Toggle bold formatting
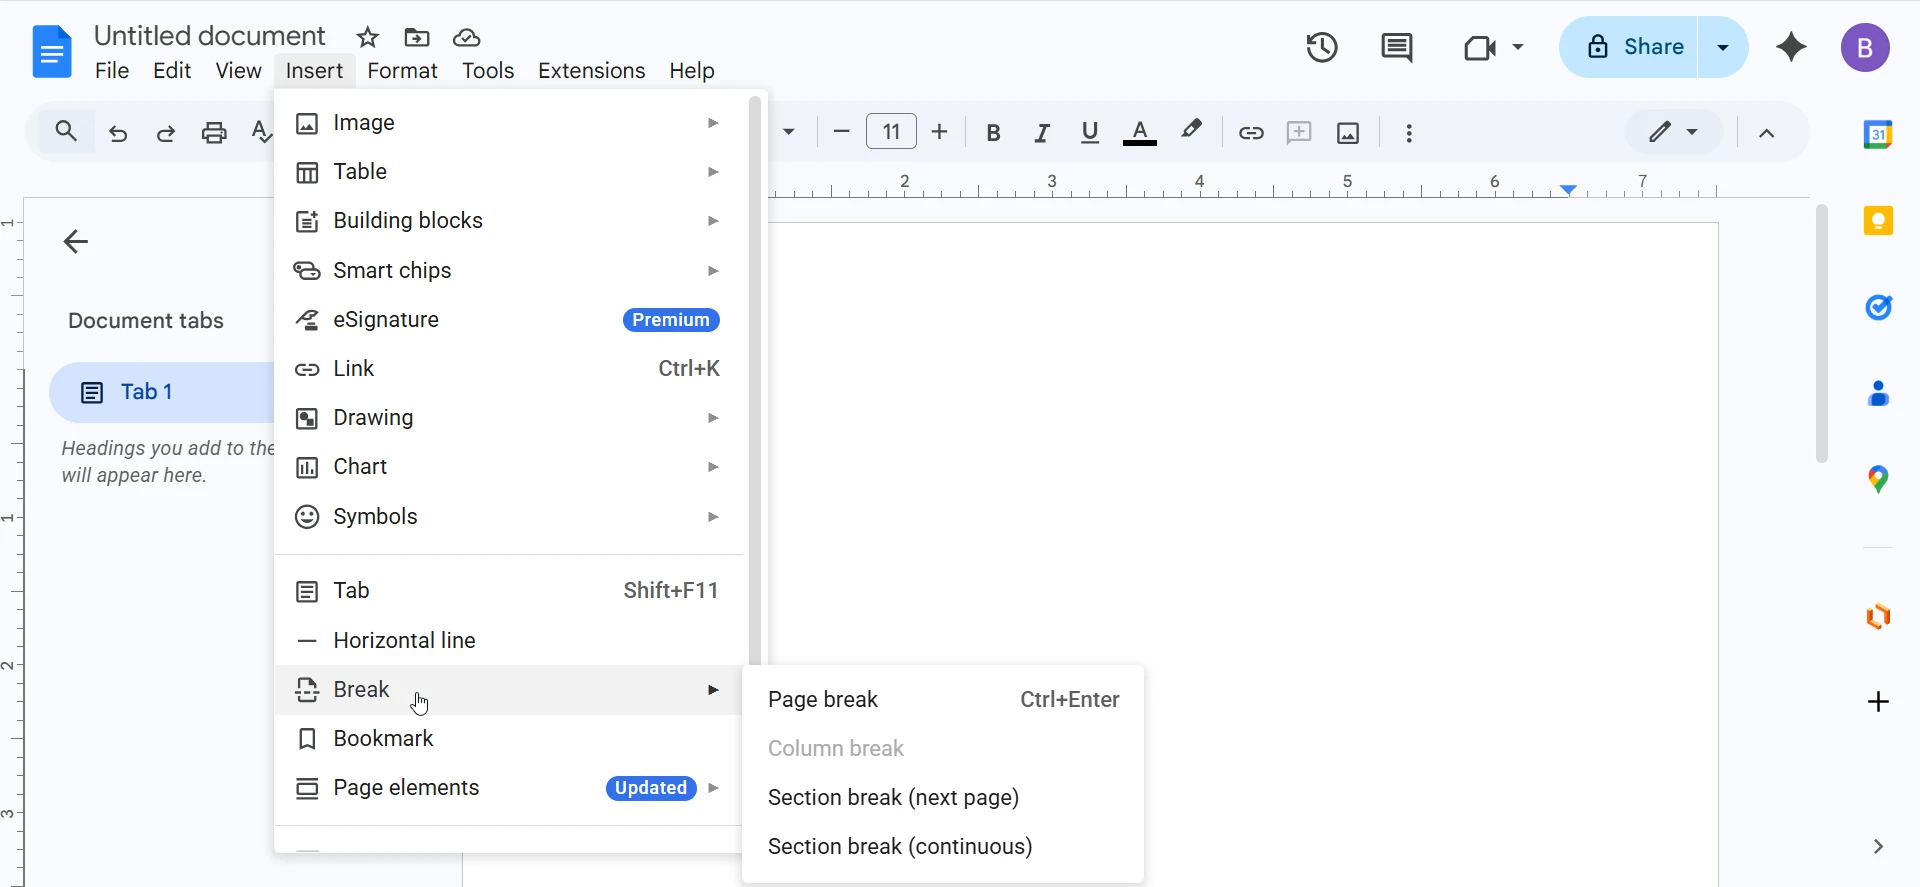 [x=993, y=133]
